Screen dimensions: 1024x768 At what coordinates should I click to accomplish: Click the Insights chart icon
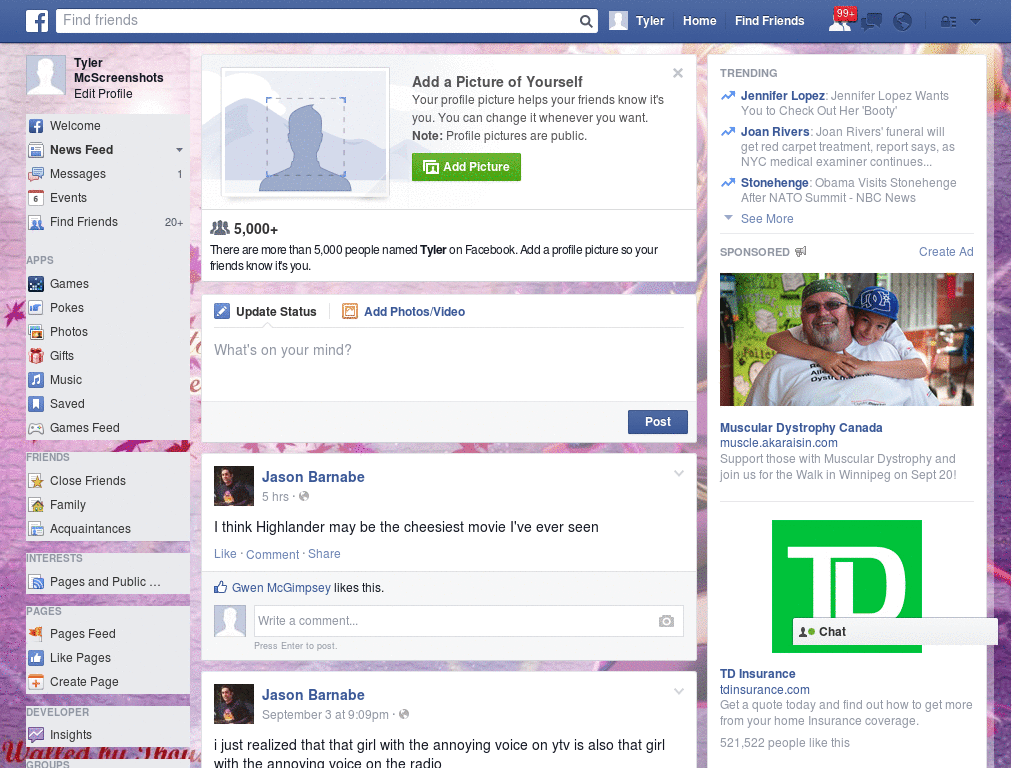36,735
